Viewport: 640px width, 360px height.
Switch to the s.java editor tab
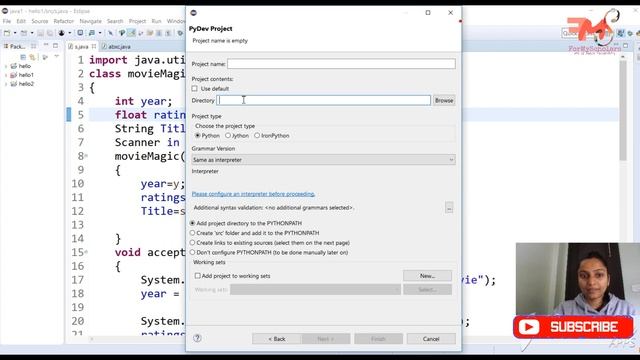click(81, 47)
